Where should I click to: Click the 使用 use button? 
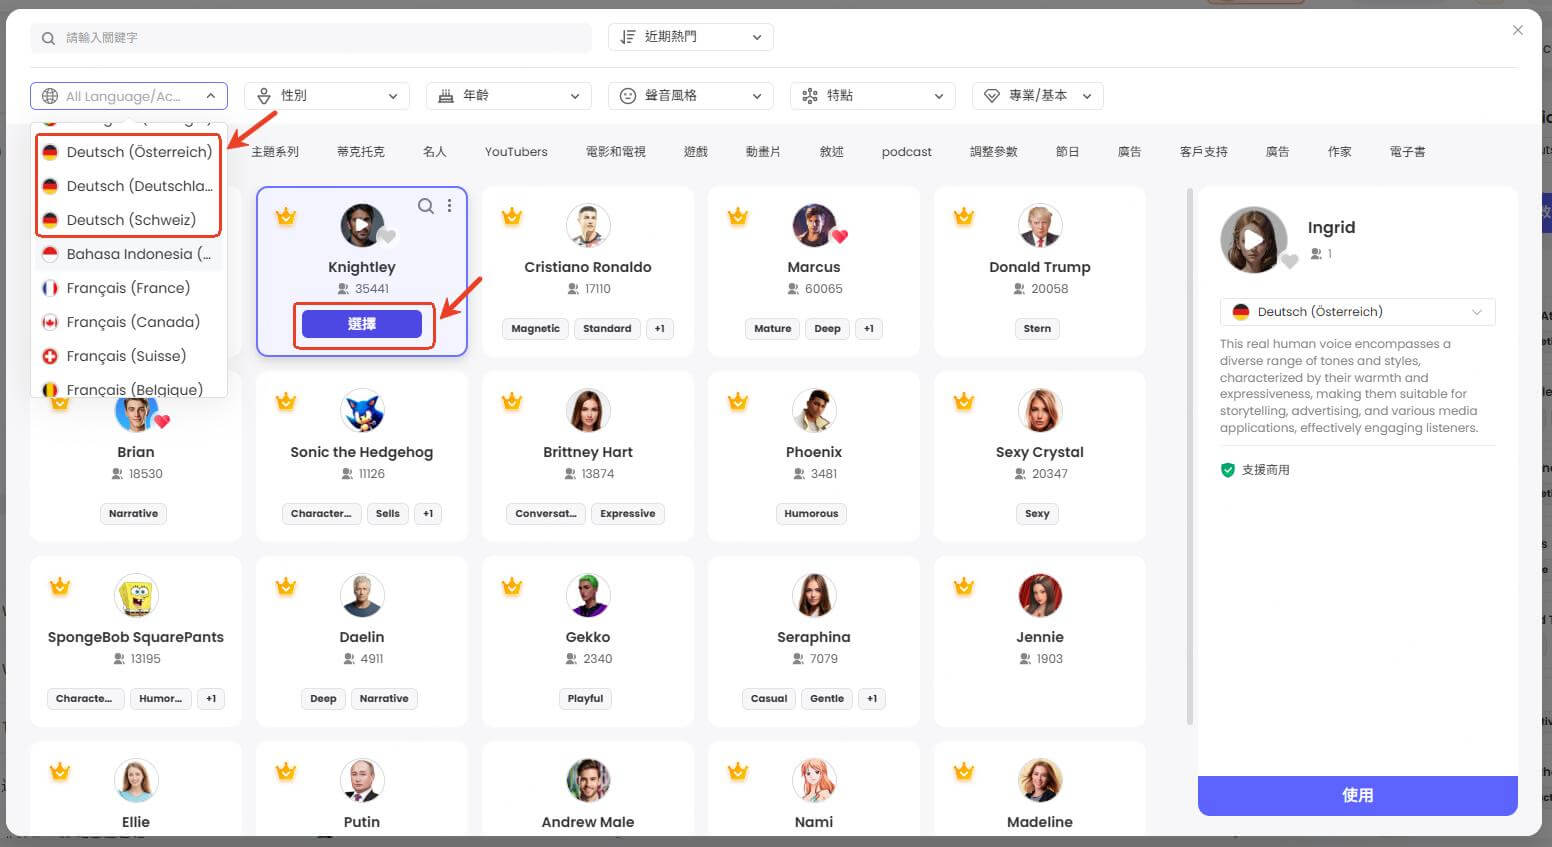coord(1357,795)
